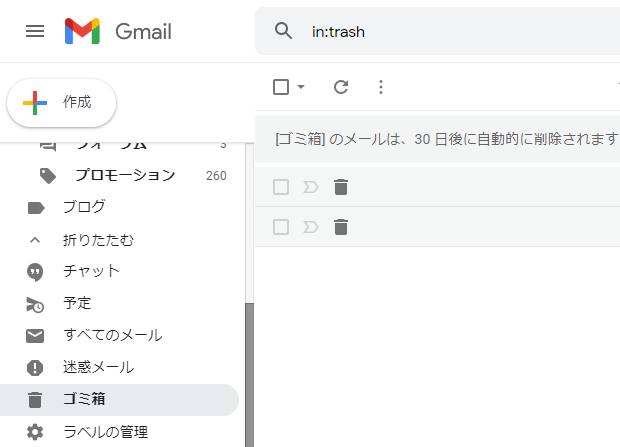This screenshot has width=620, height=447.
Task: Click the search magnifier icon
Action: coord(284,31)
